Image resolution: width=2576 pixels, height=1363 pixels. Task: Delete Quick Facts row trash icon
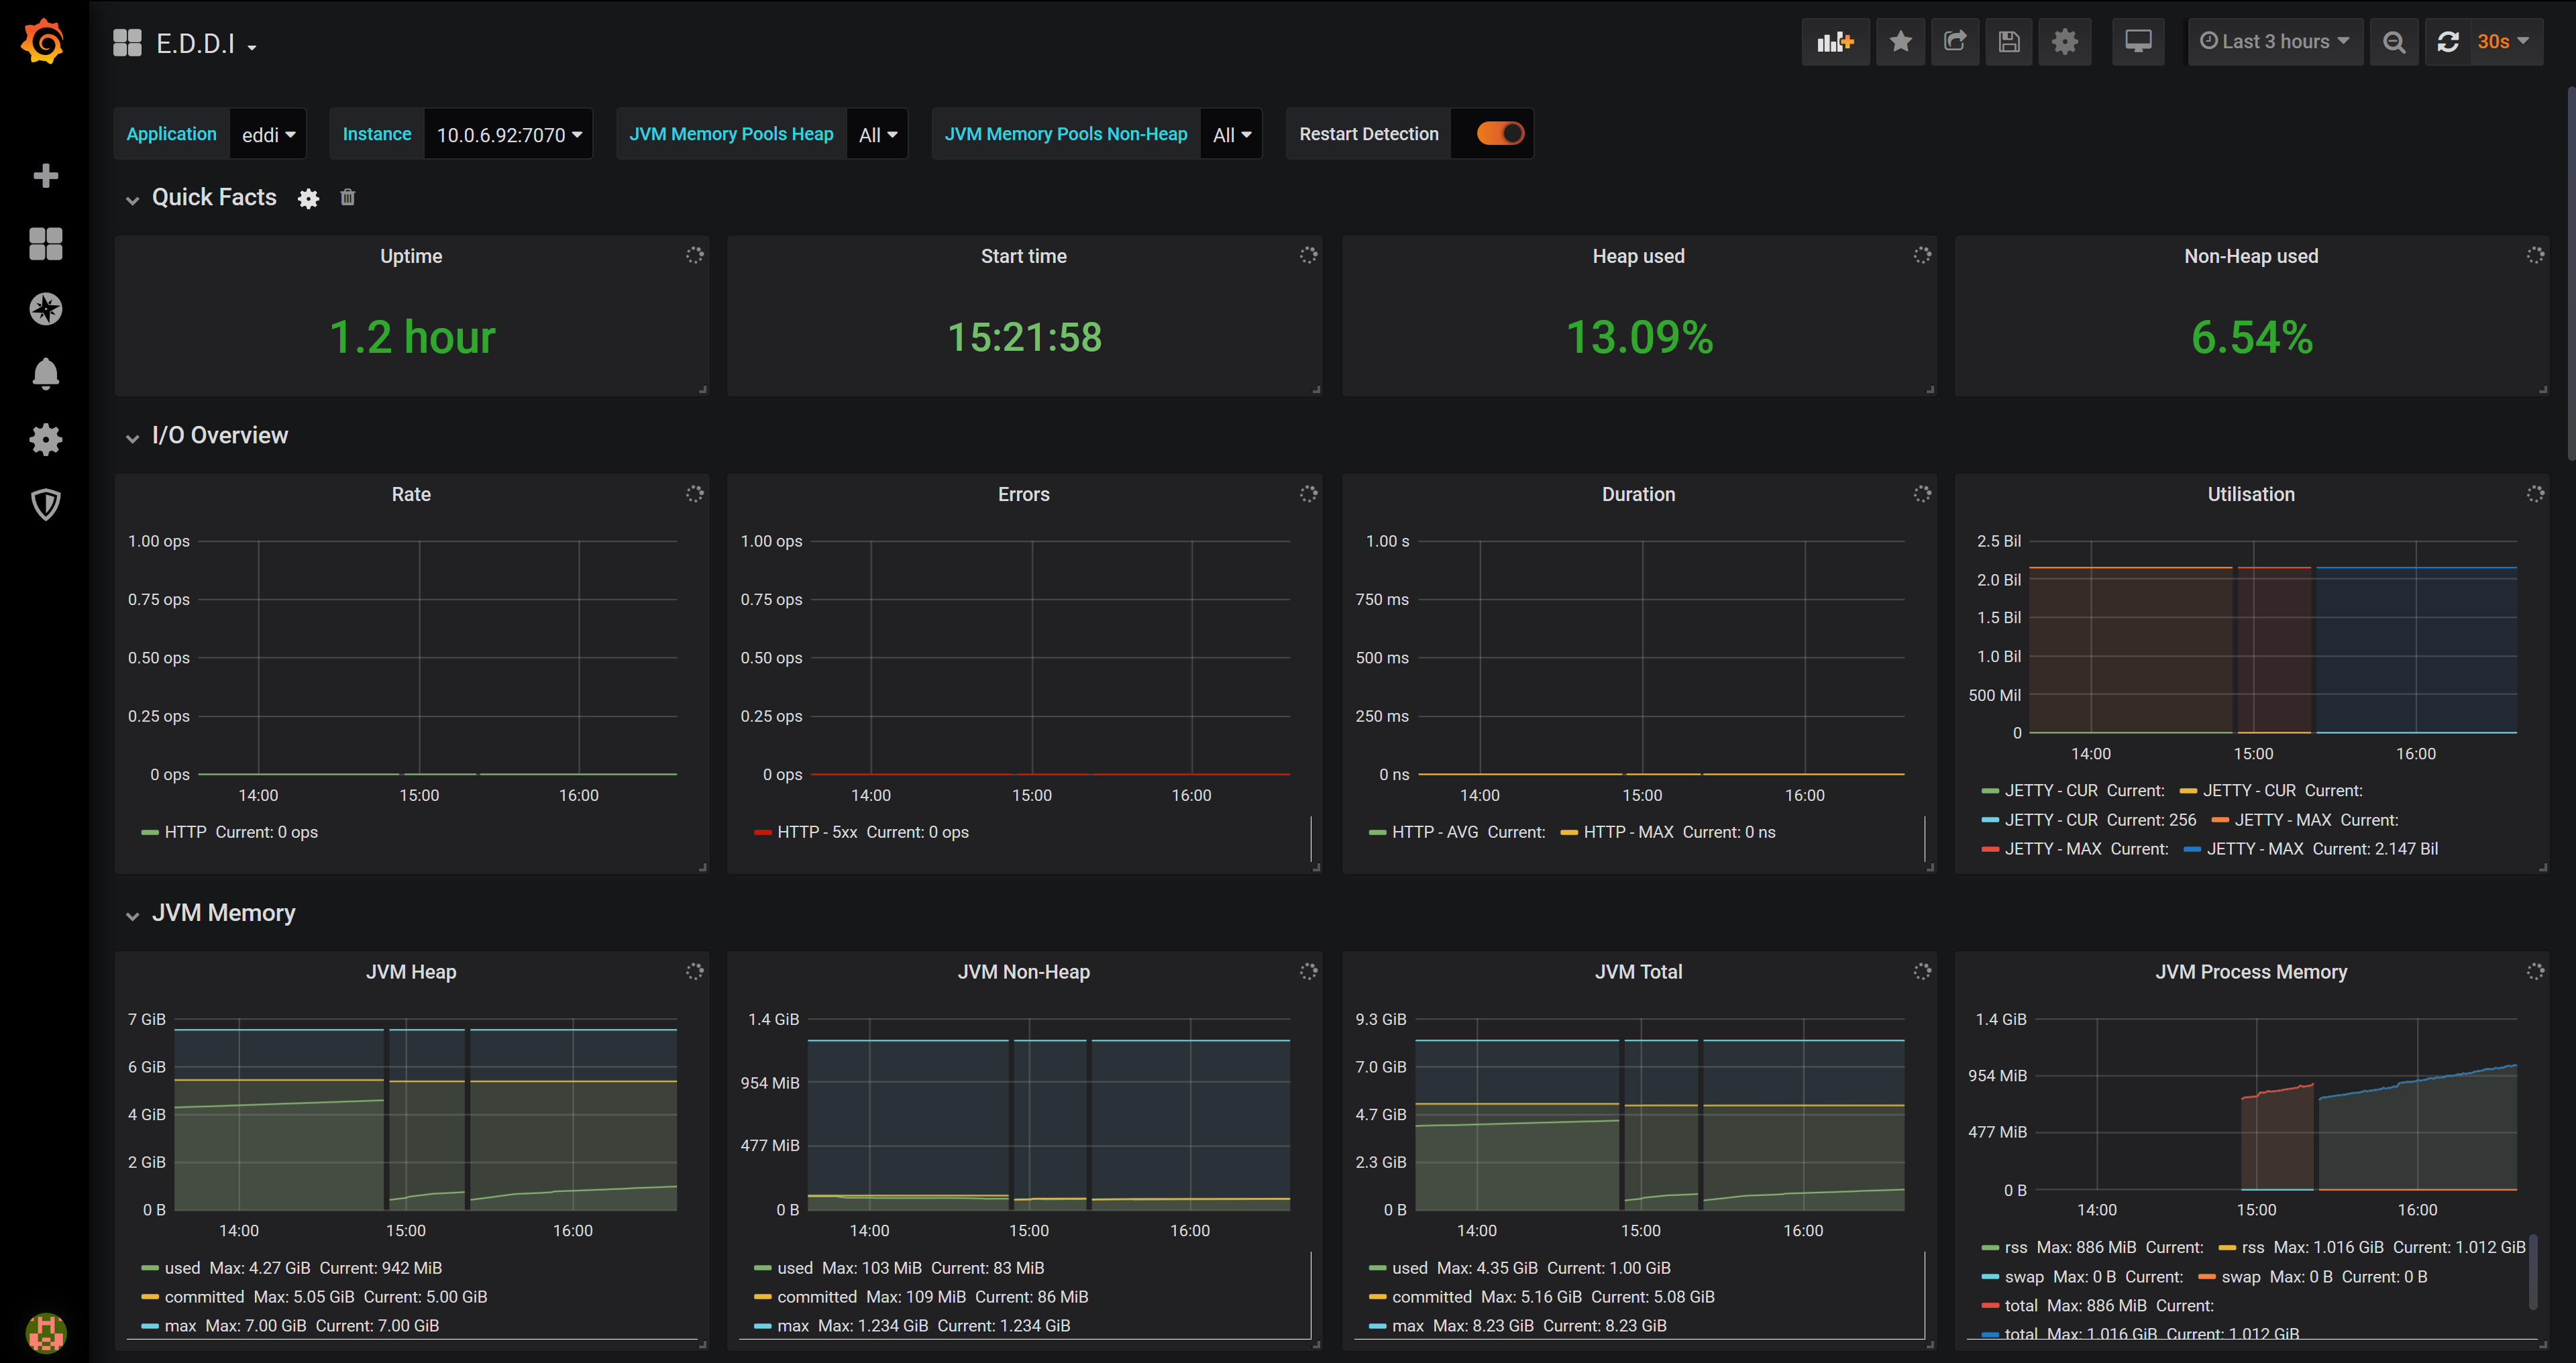coord(347,198)
